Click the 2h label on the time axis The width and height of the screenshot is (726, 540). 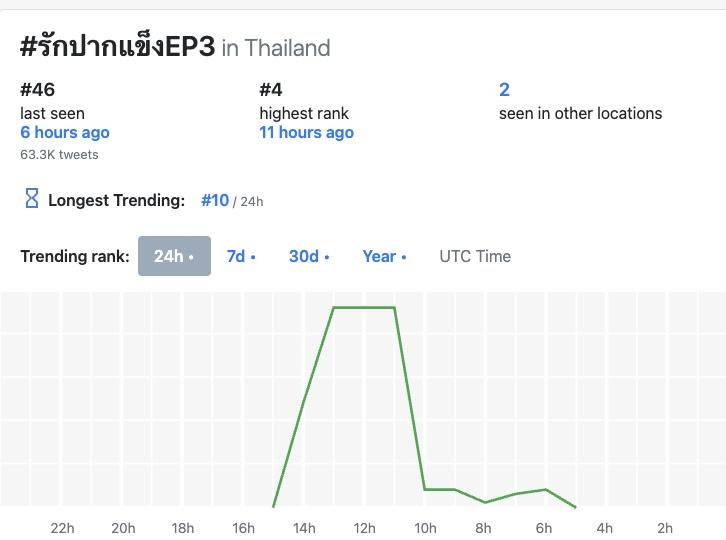tap(664, 528)
